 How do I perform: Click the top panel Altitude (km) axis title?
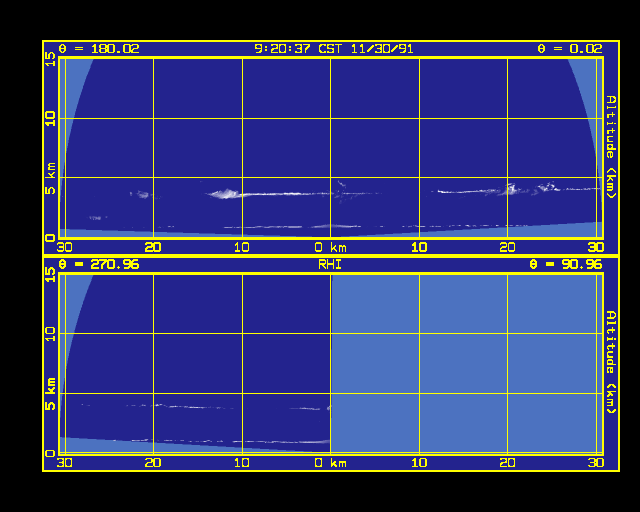[x=611, y=147]
